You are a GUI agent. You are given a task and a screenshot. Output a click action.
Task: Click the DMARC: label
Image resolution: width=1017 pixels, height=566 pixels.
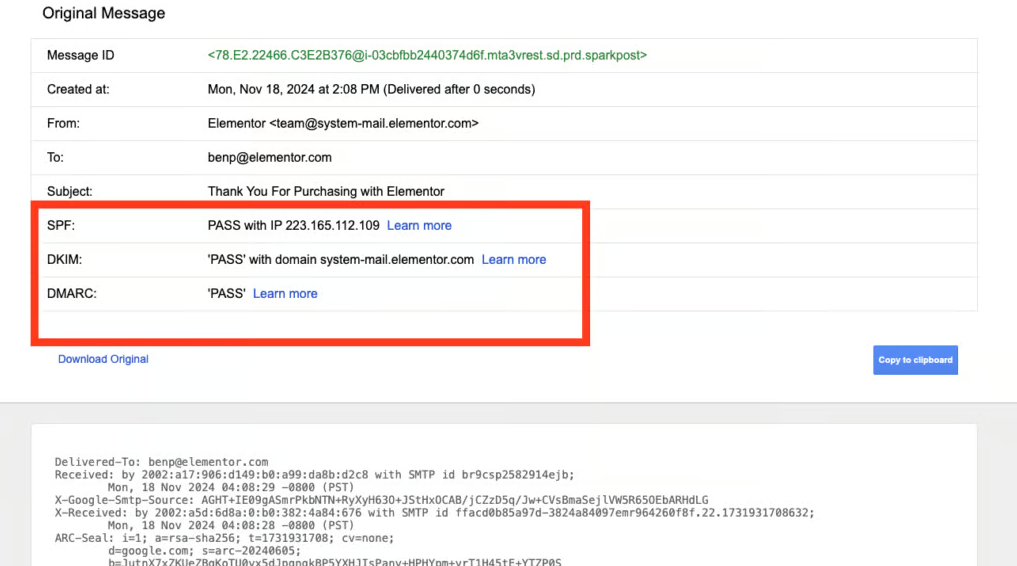(x=71, y=294)
